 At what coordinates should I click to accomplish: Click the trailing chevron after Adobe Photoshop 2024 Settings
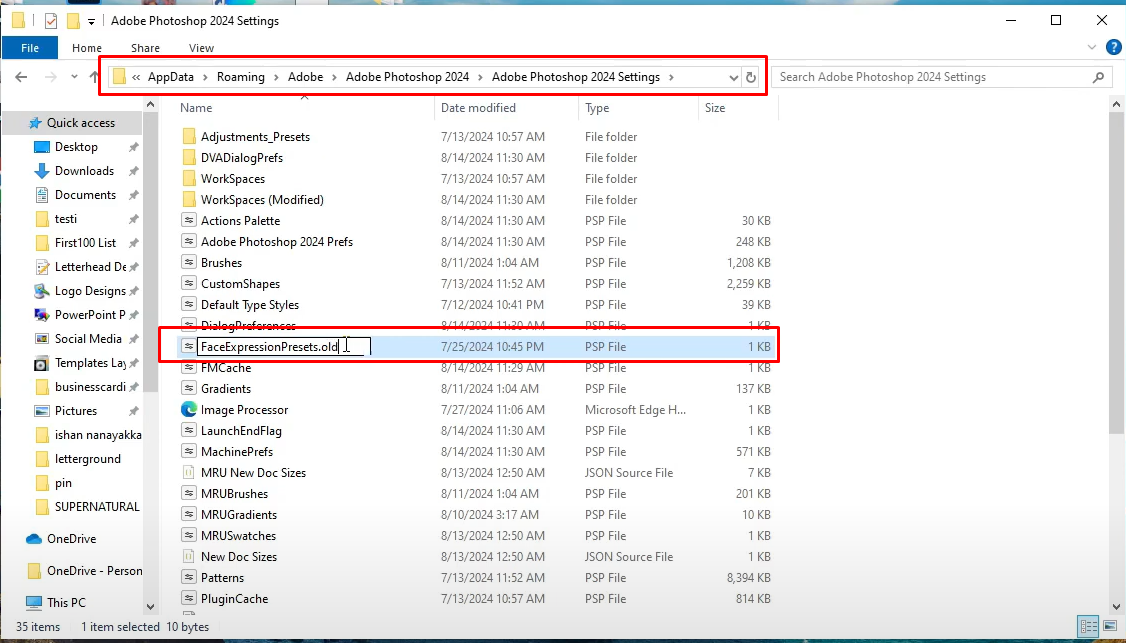click(x=671, y=77)
